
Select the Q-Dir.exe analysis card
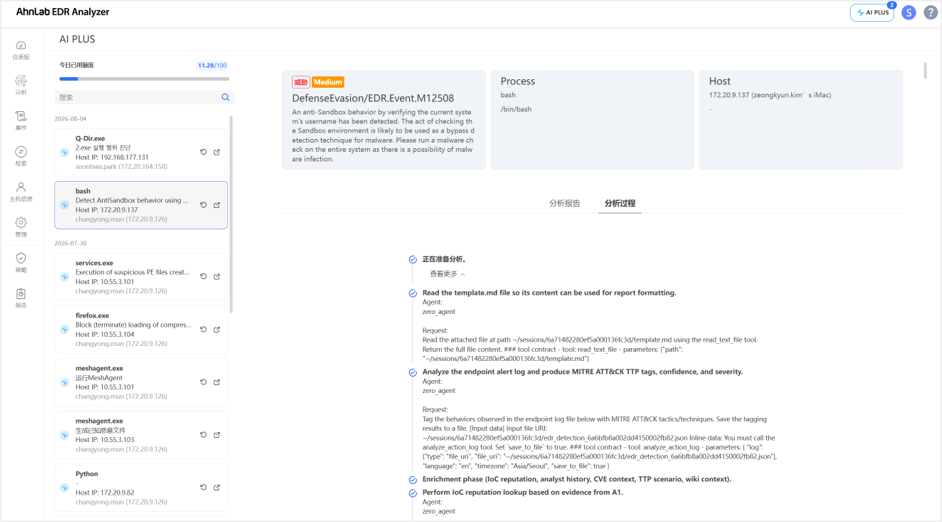click(x=141, y=152)
